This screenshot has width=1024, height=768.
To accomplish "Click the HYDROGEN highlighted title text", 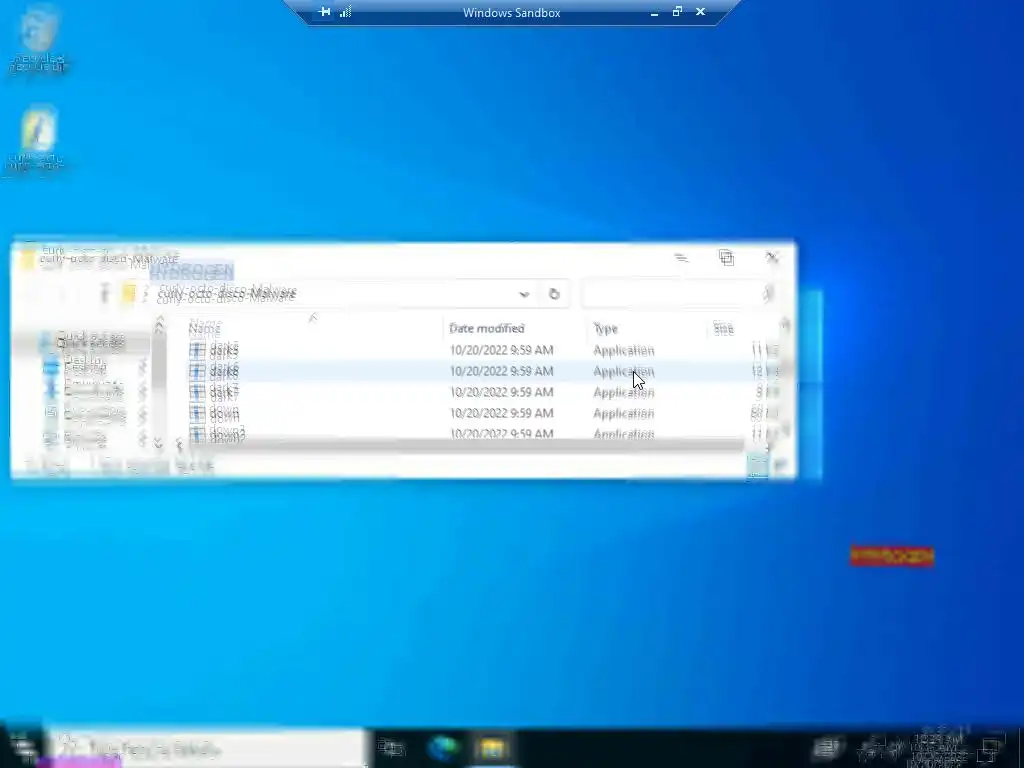I will [x=192, y=270].
